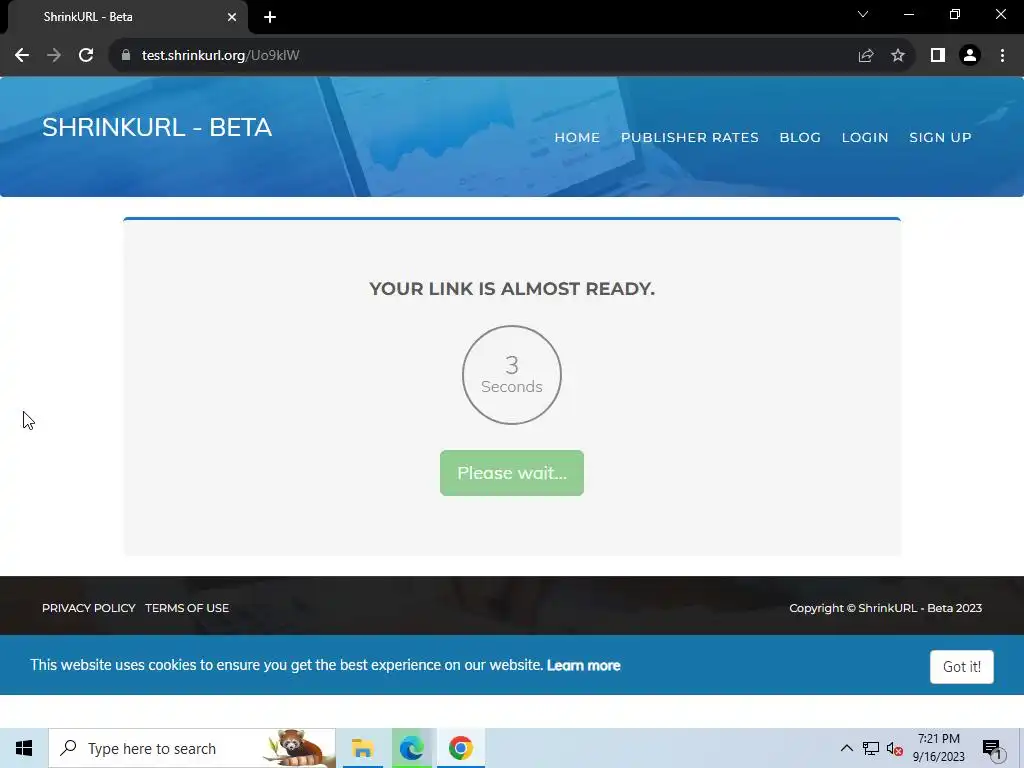1024x768 pixels.
Task: Open the tab search chevron in the title bar
Action: 863,14
